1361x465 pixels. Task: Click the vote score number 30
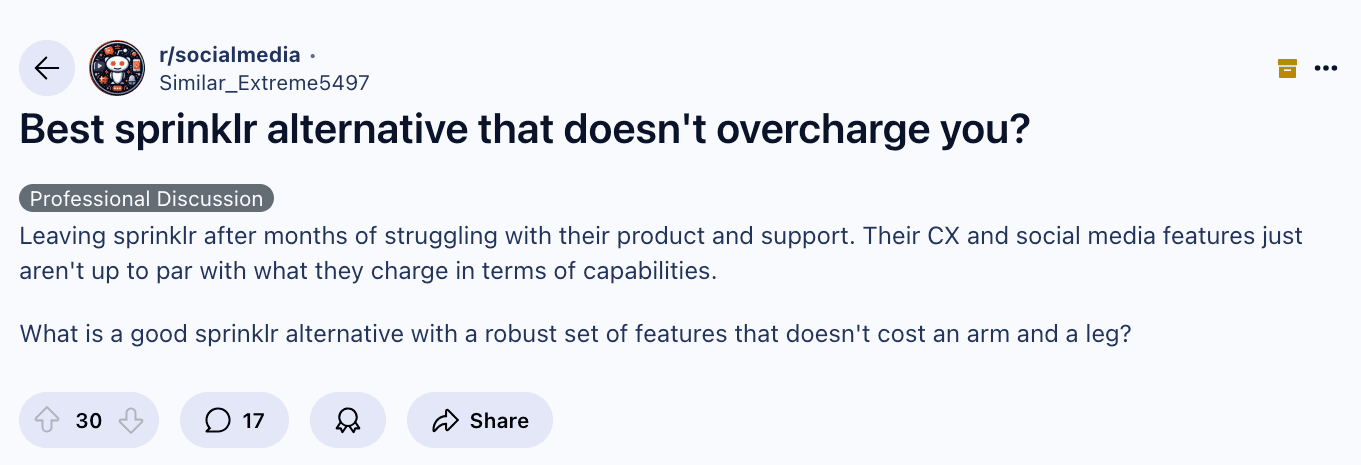point(89,420)
